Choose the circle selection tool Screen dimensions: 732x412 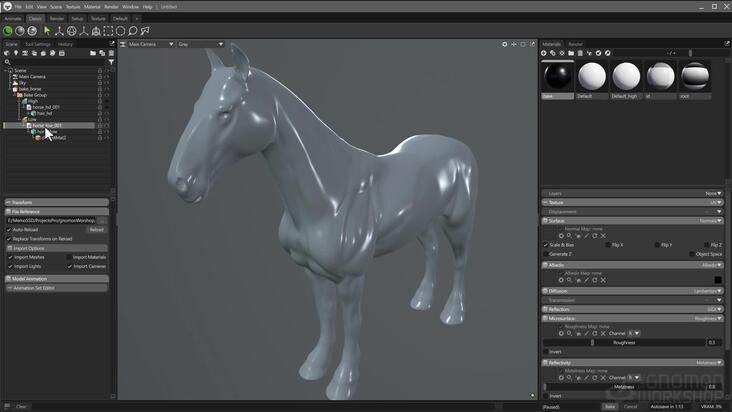tap(120, 31)
